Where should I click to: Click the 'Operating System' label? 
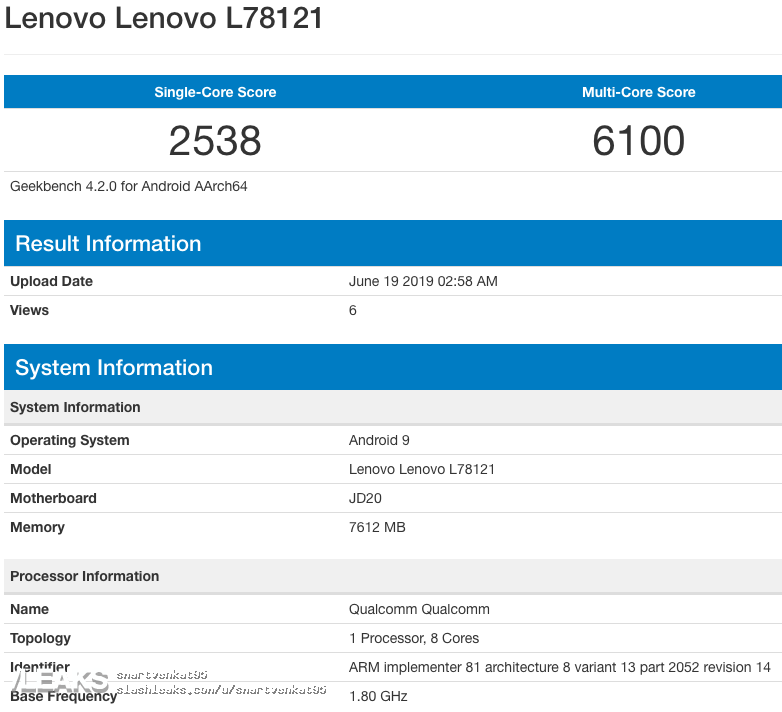tap(70, 440)
